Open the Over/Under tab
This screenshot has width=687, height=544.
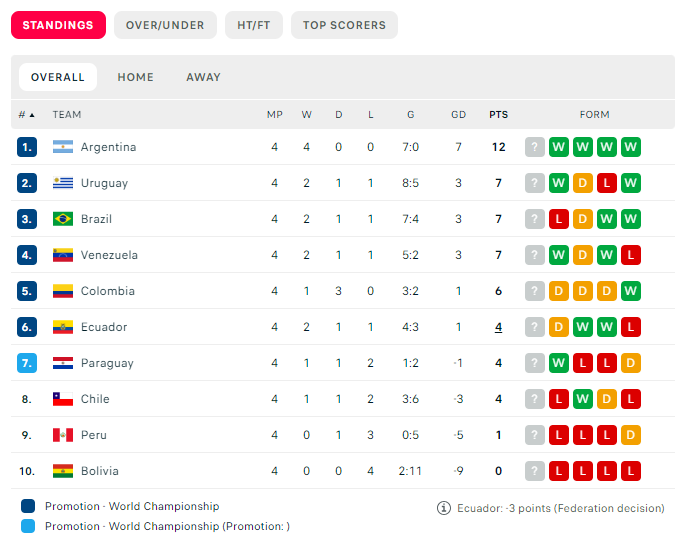point(165,25)
